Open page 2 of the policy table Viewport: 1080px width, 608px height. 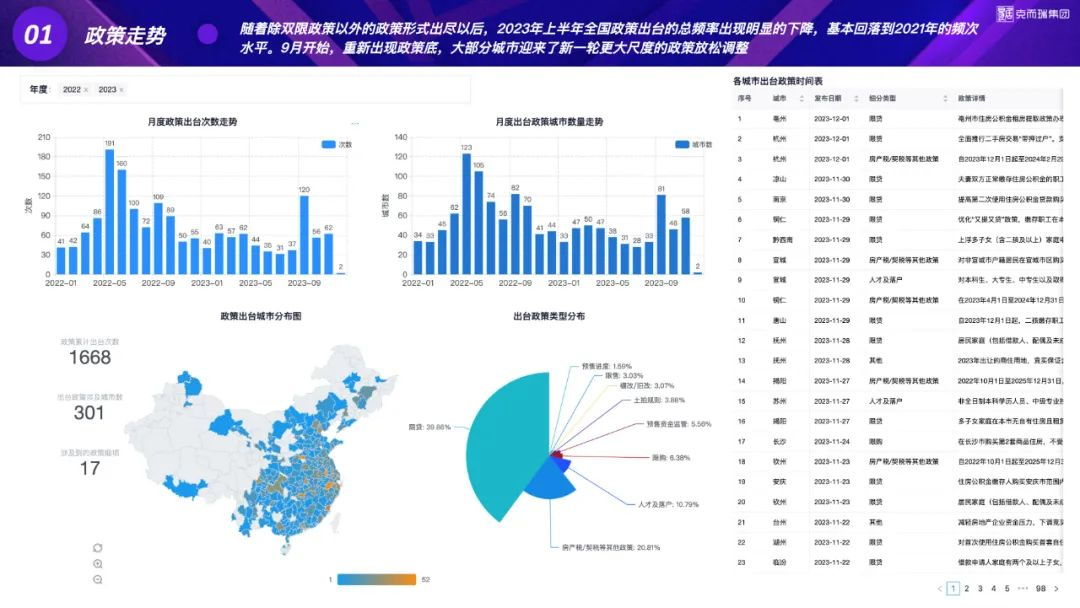(966, 589)
